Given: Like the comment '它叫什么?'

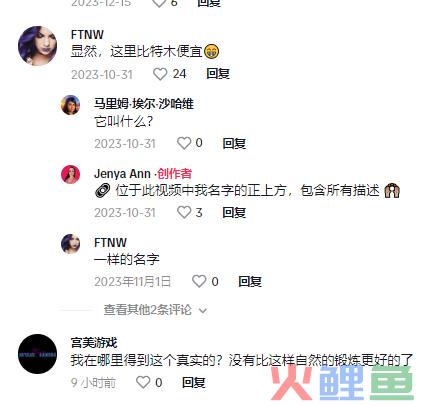Looking at the screenshot, I should click(x=183, y=143).
